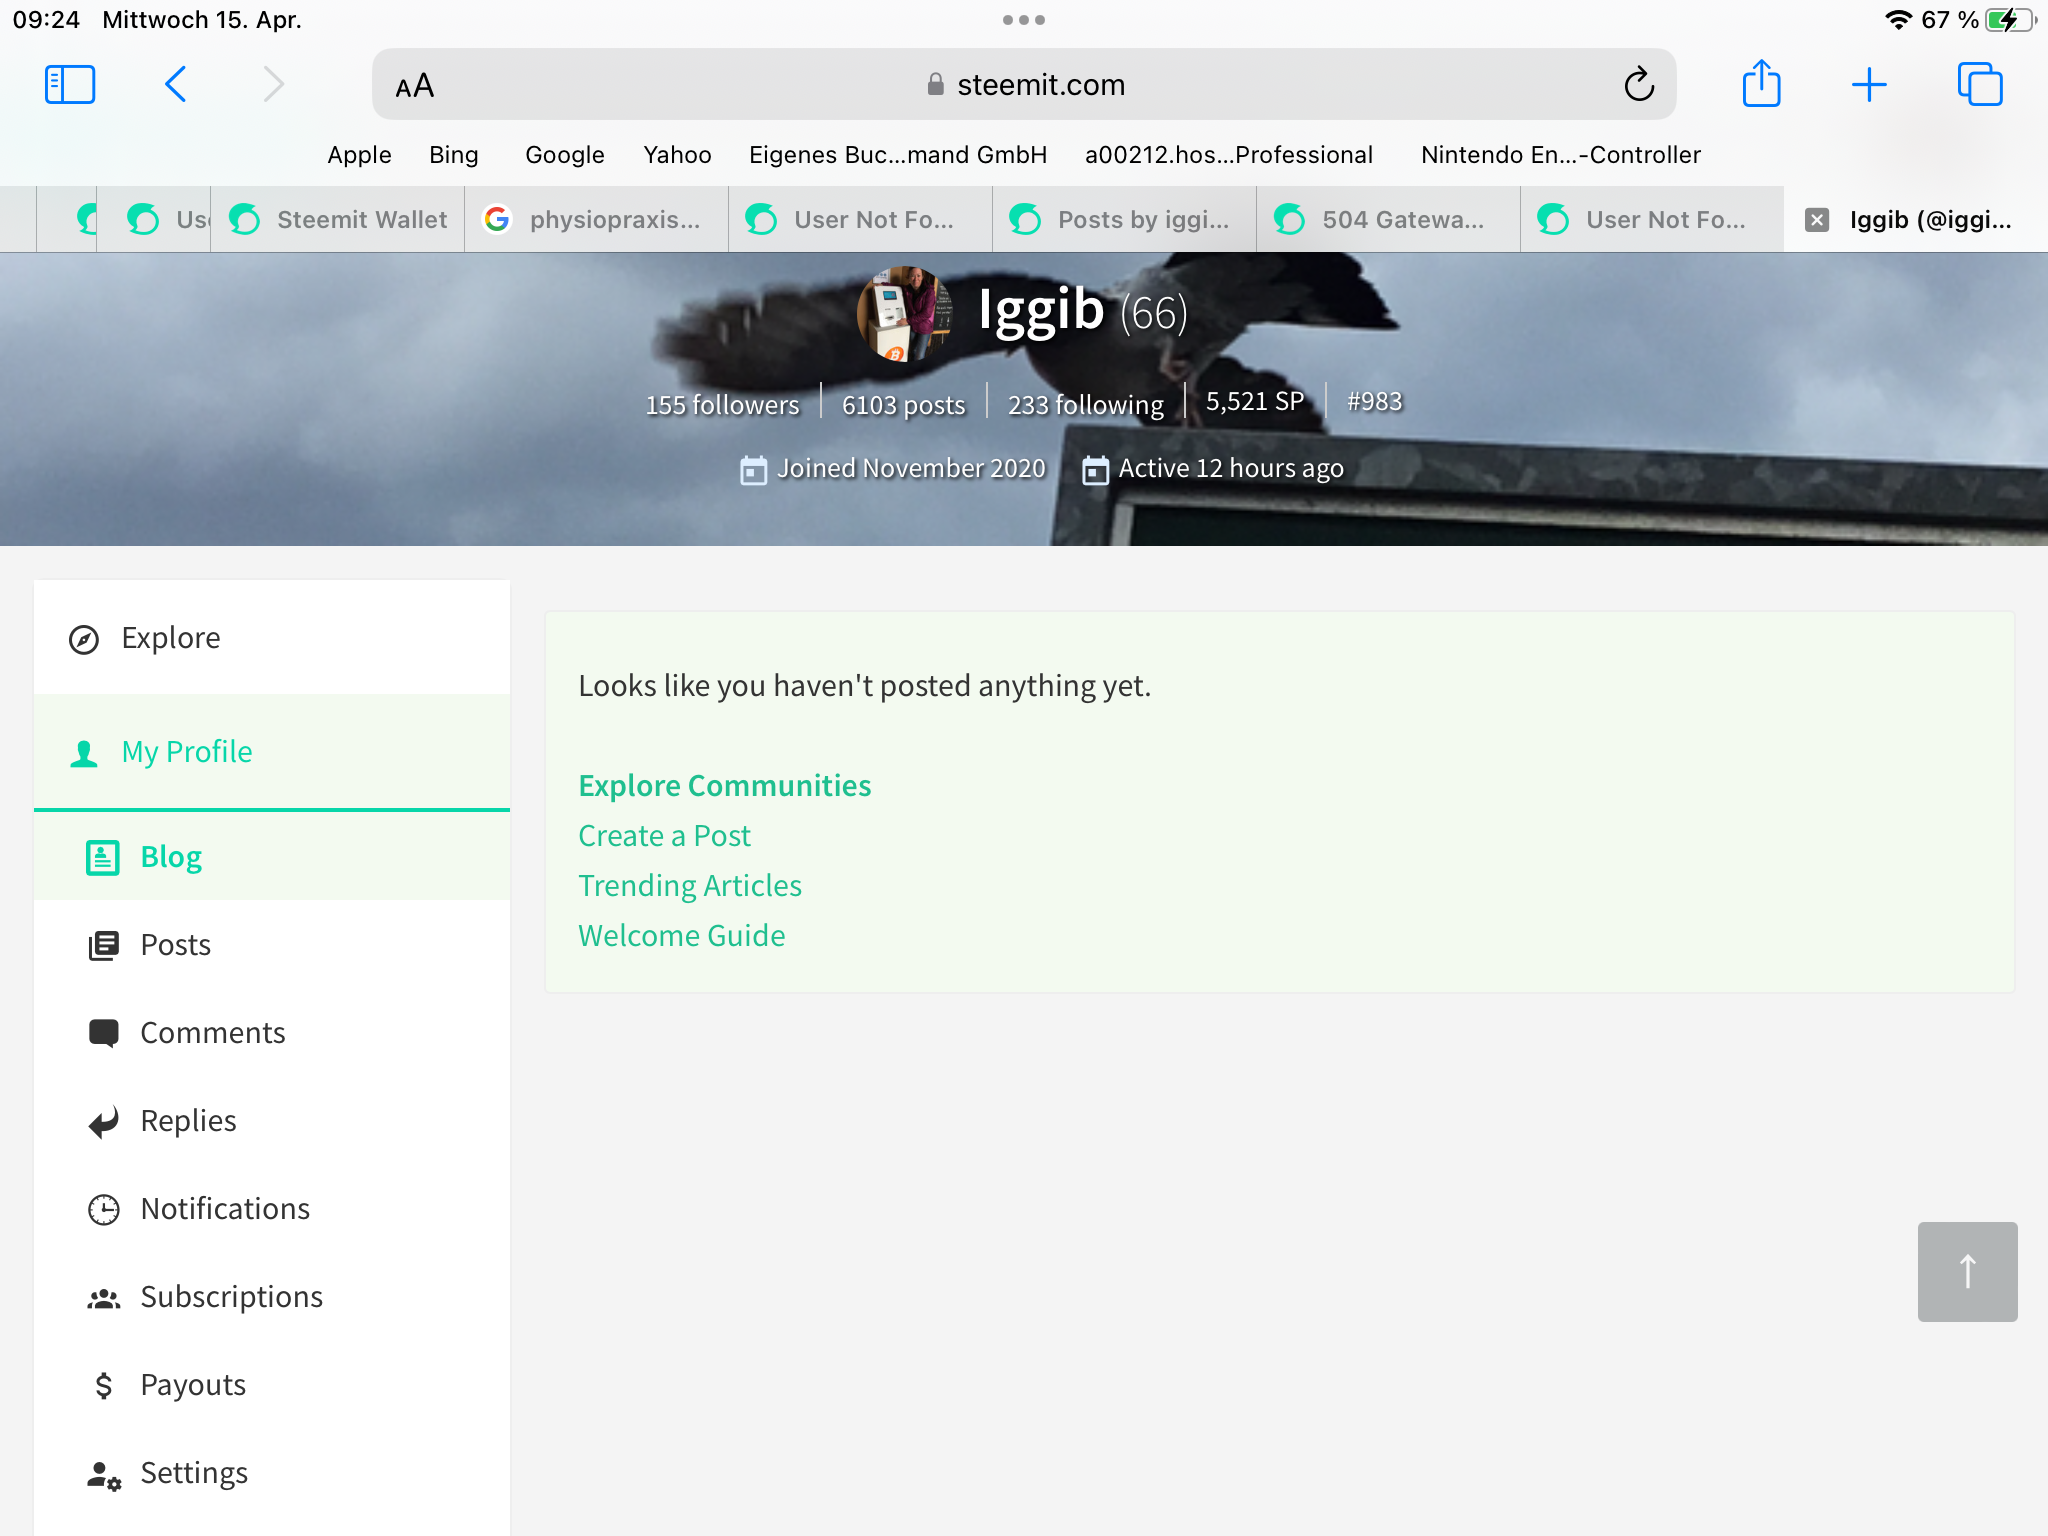
Task: Show the tab overview icon
Action: coord(1979,85)
